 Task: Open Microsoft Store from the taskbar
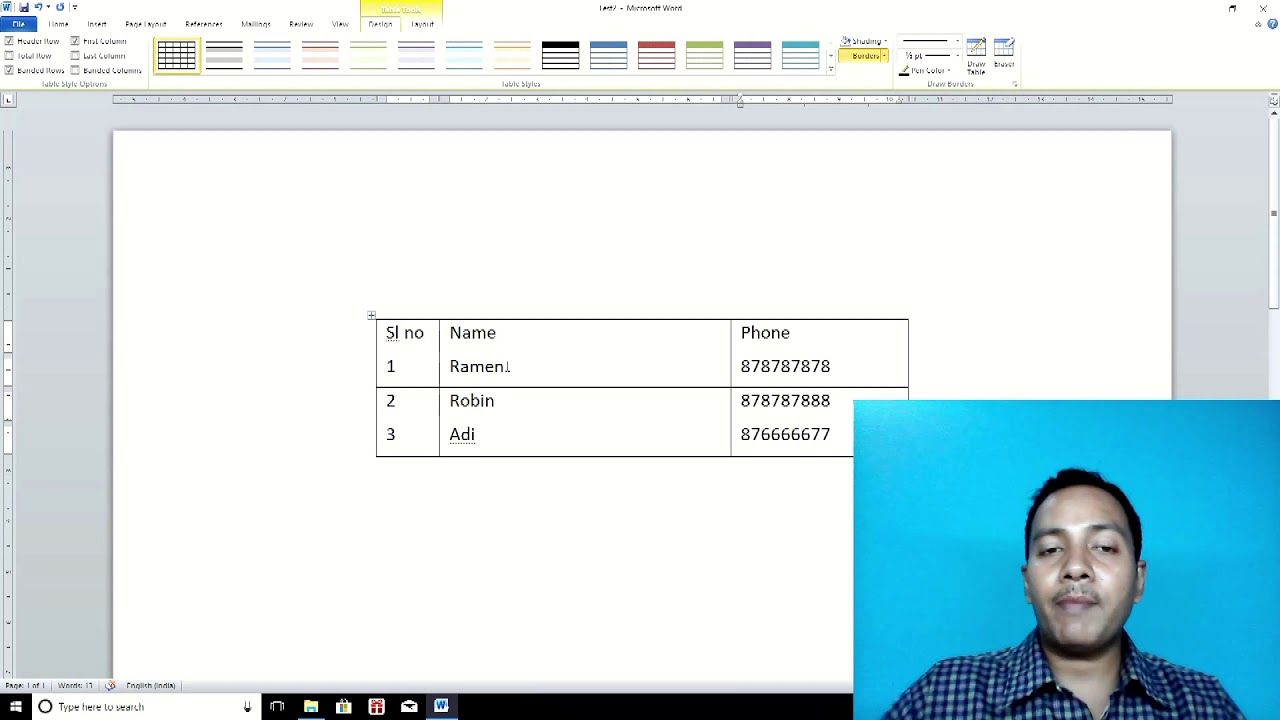click(x=344, y=707)
